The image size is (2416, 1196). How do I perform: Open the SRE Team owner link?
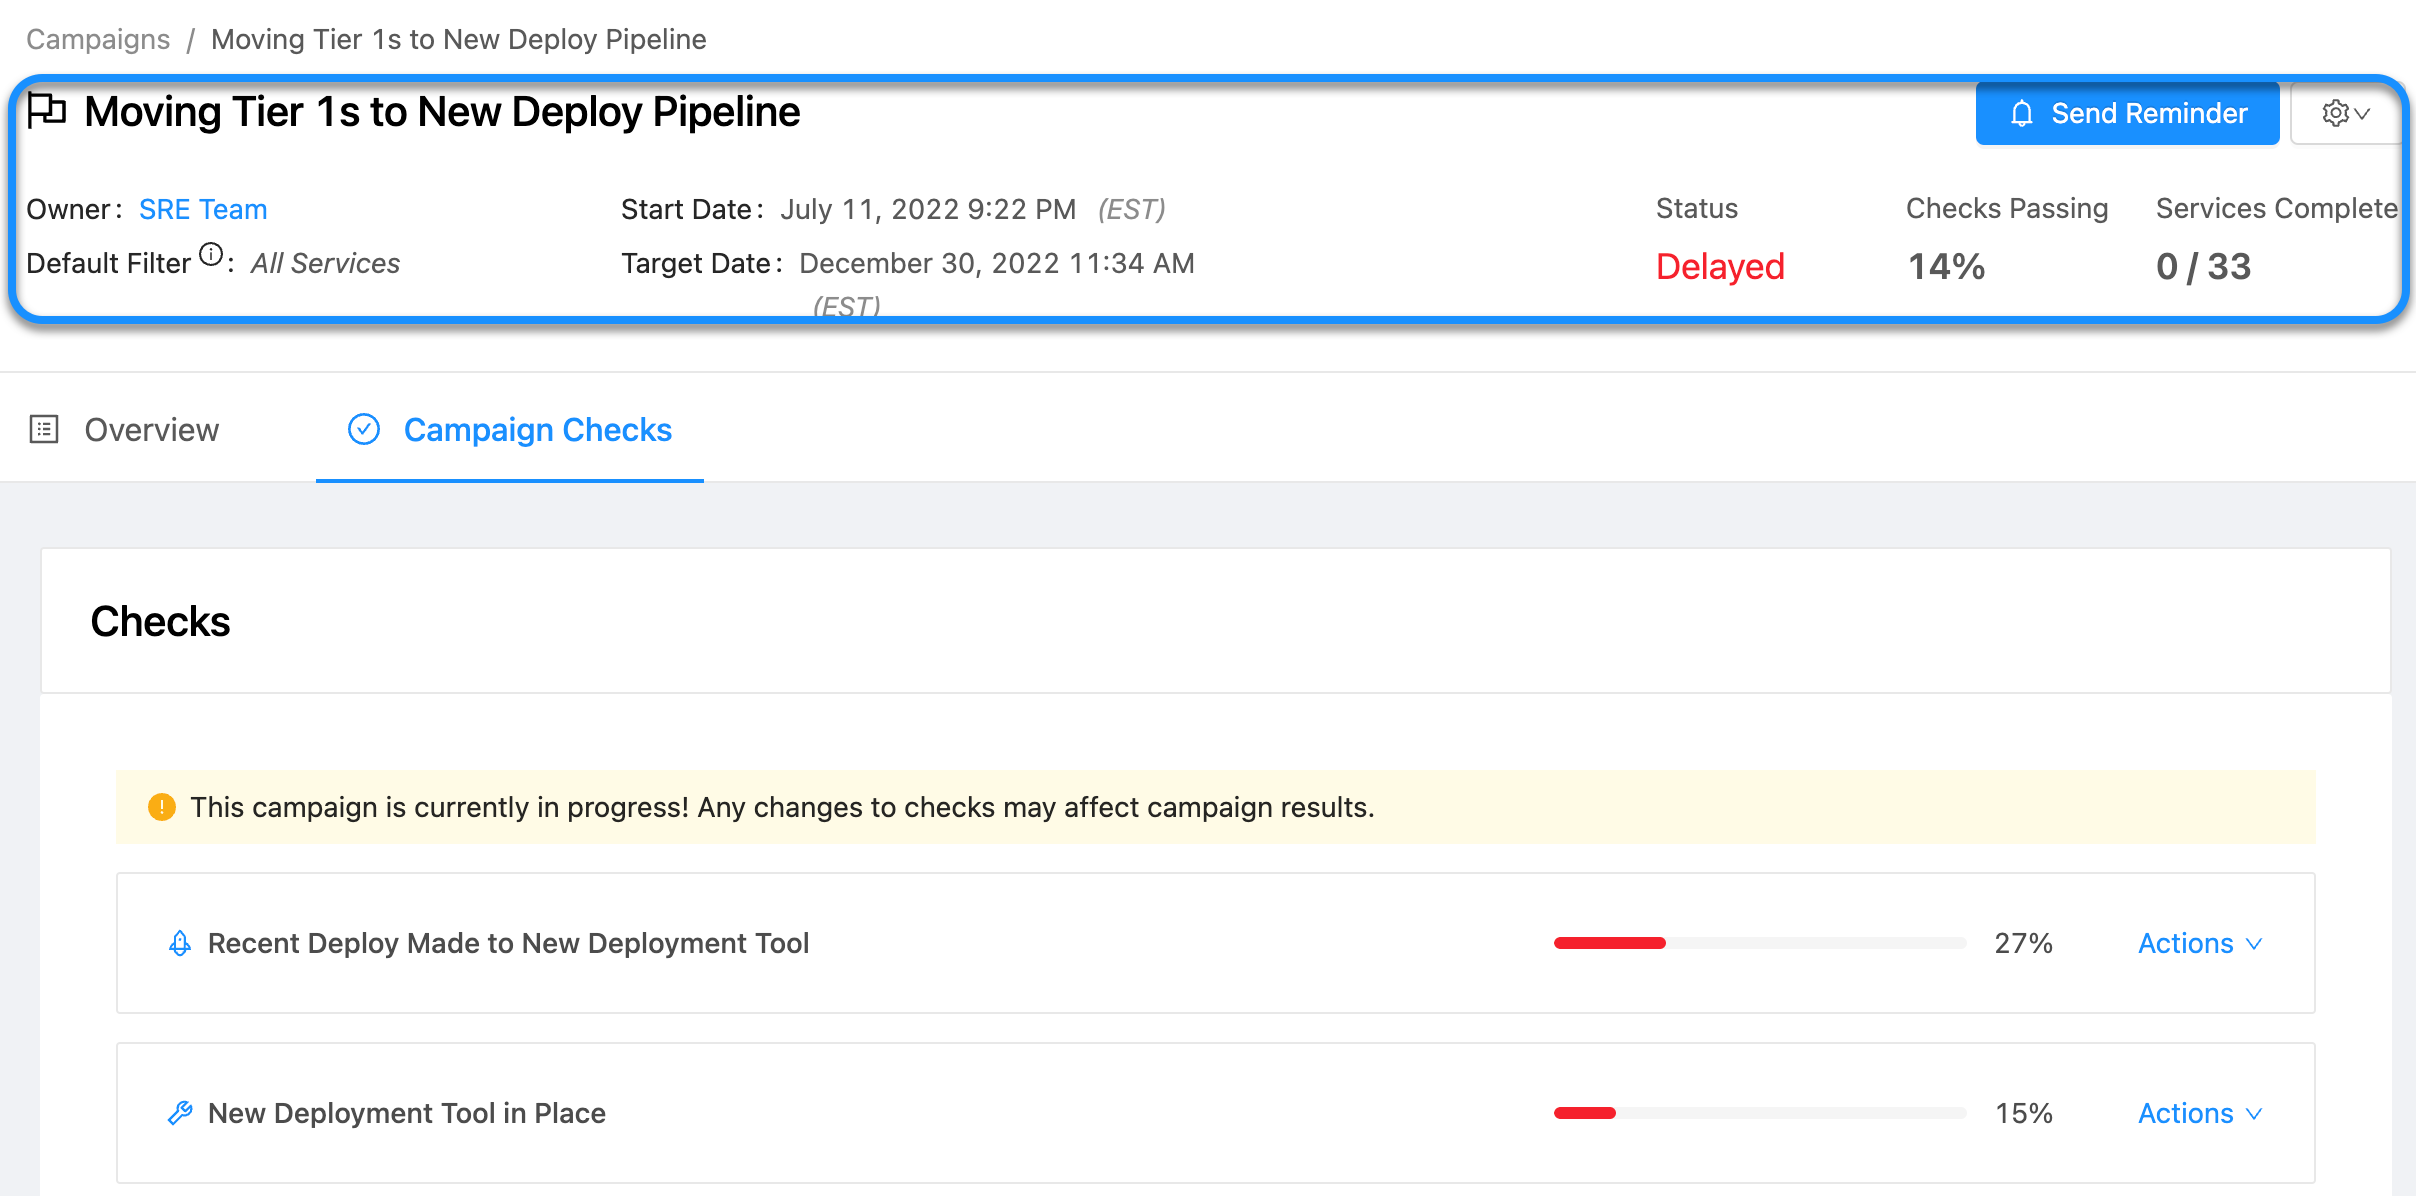point(203,209)
